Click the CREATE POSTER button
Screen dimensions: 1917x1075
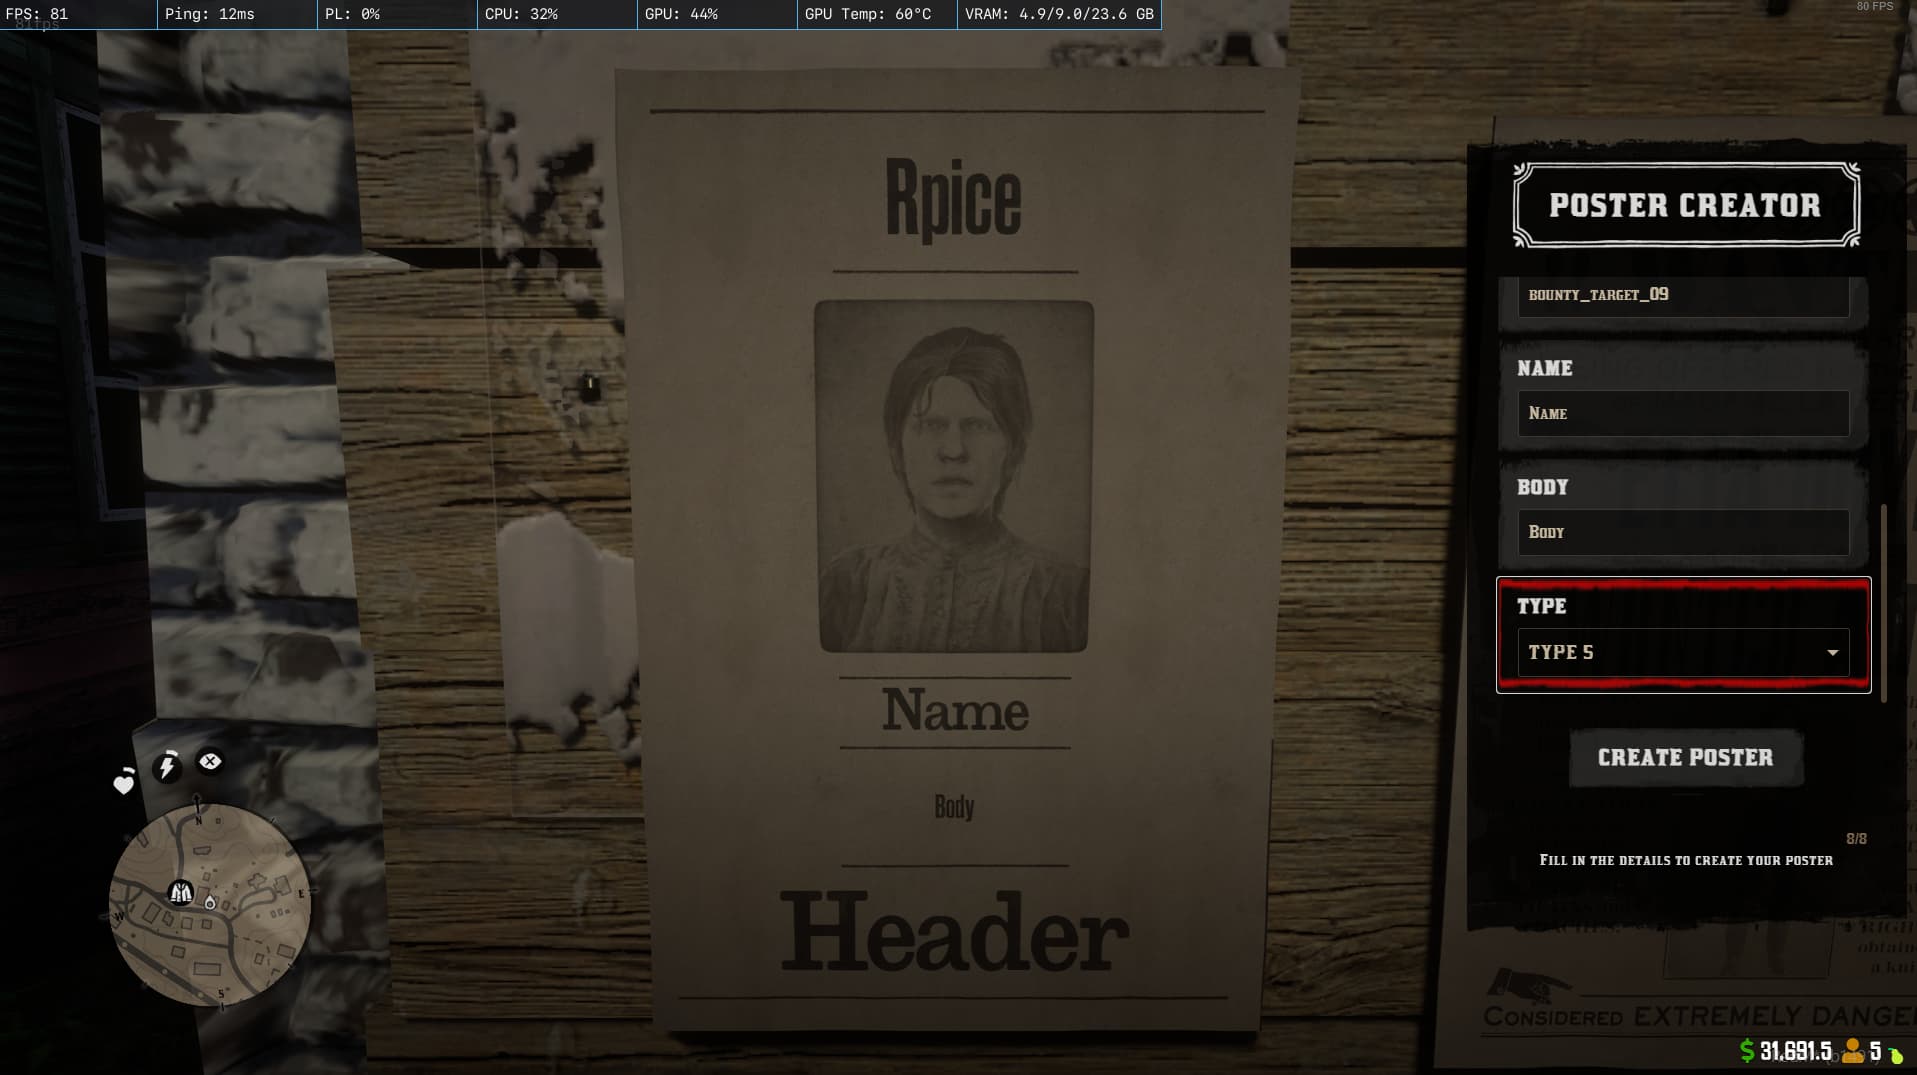1684,757
